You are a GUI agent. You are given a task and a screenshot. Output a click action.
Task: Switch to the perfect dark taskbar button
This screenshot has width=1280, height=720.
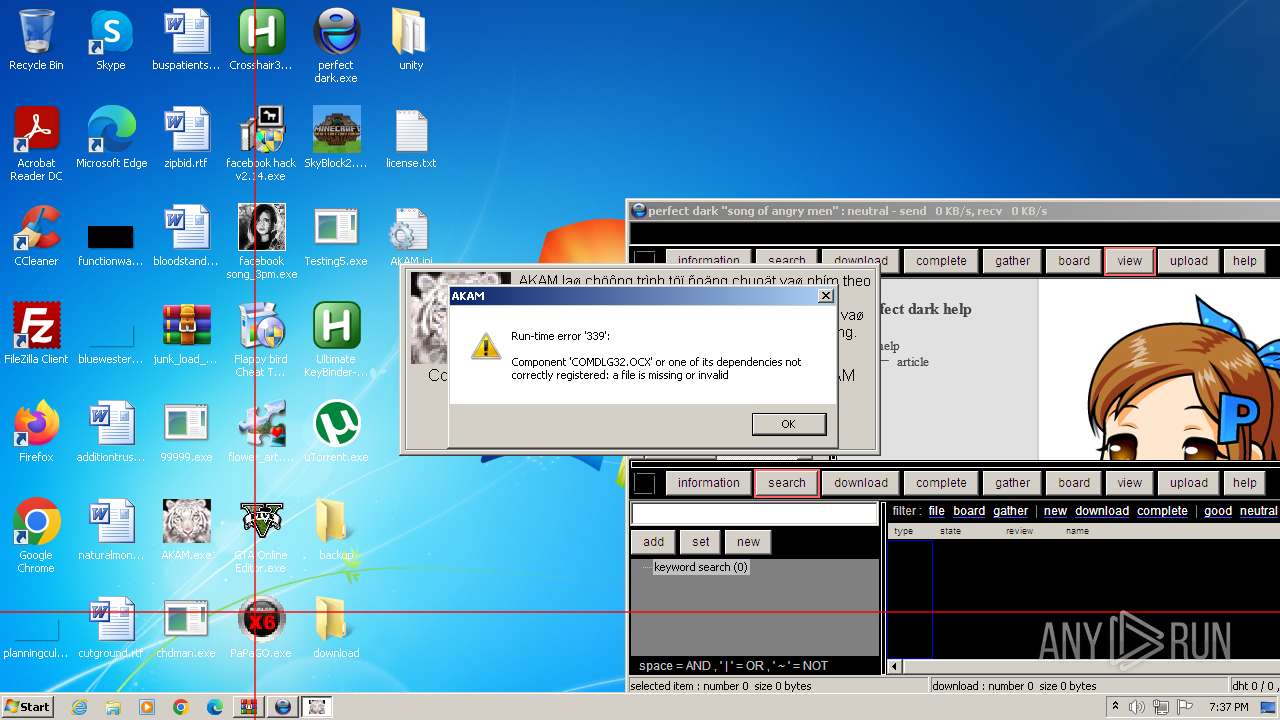click(x=283, y=707)
